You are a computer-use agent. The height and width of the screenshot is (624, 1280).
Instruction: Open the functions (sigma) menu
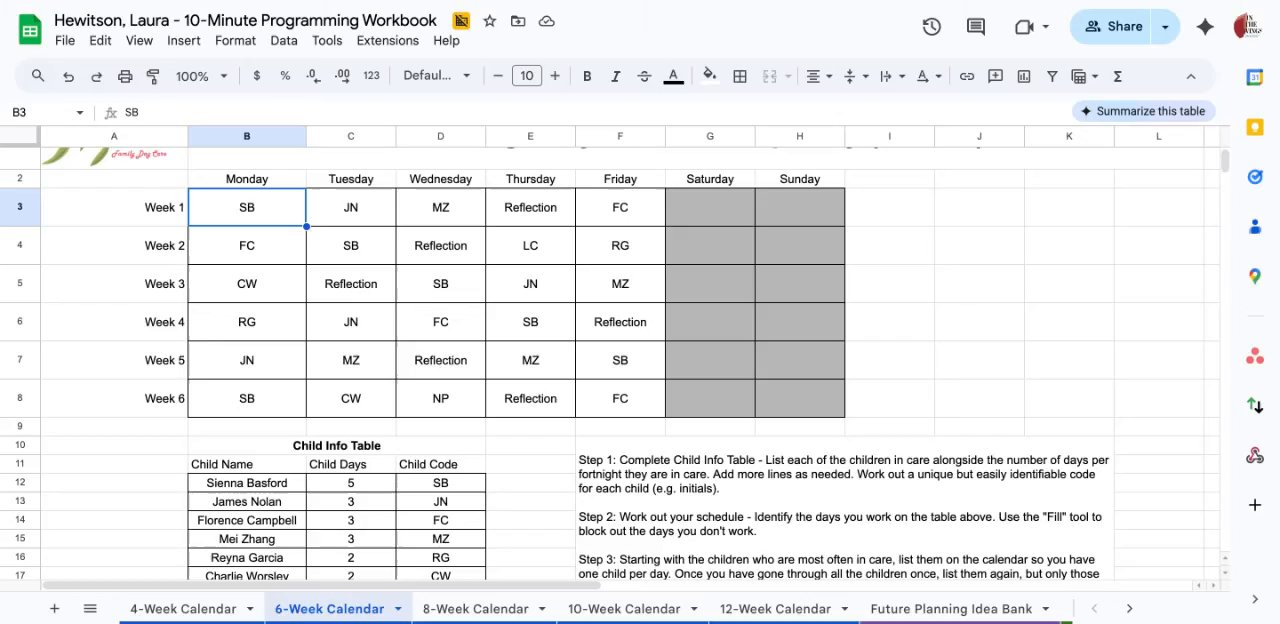coord(1117,76)
